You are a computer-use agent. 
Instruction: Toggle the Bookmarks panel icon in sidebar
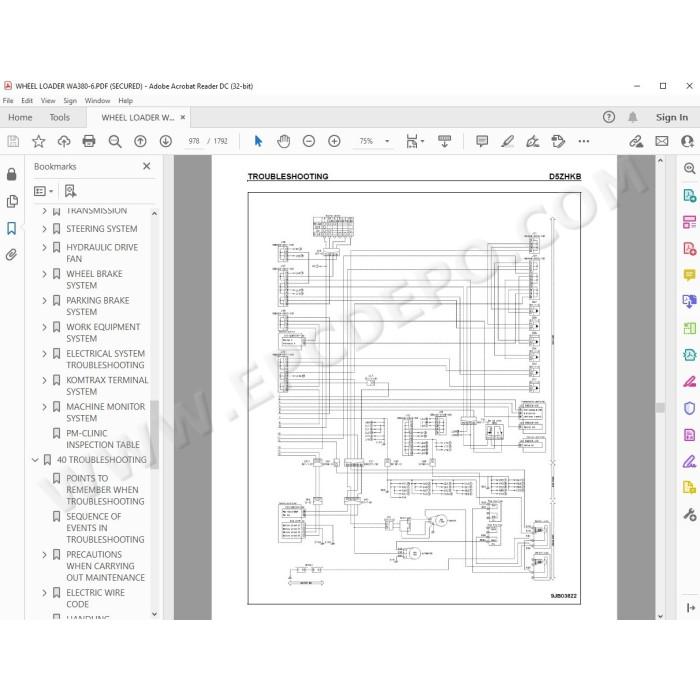(x=12, y=228)
